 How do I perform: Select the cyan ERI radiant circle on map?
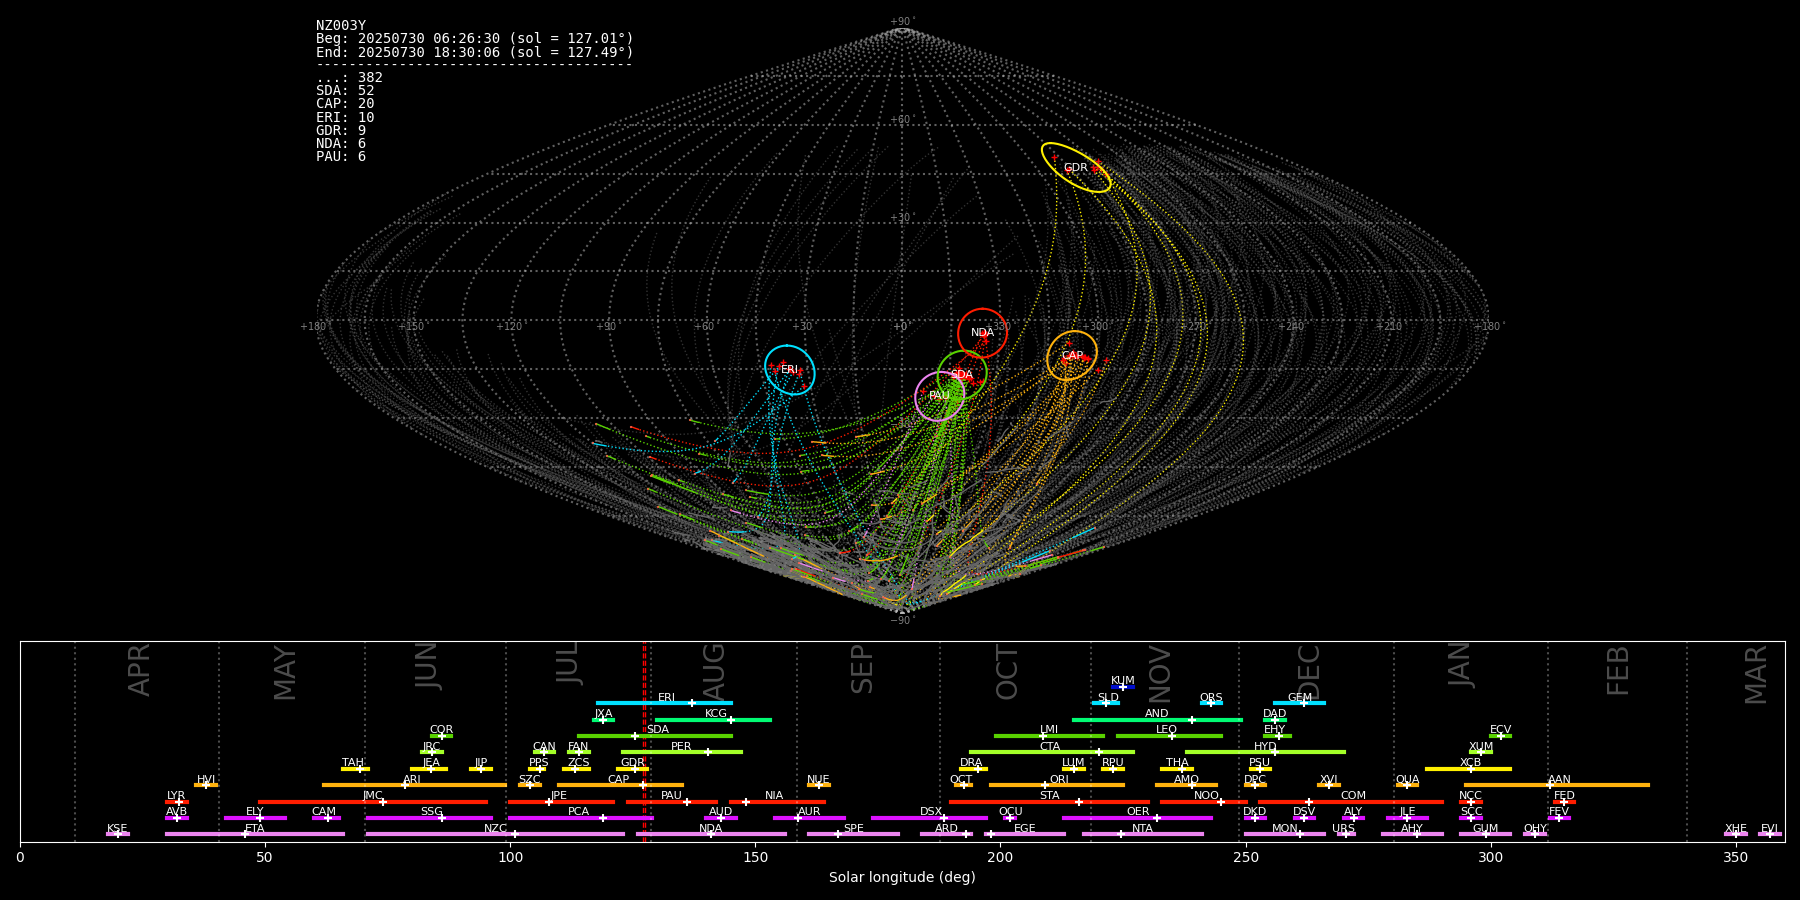pos(790,370)
